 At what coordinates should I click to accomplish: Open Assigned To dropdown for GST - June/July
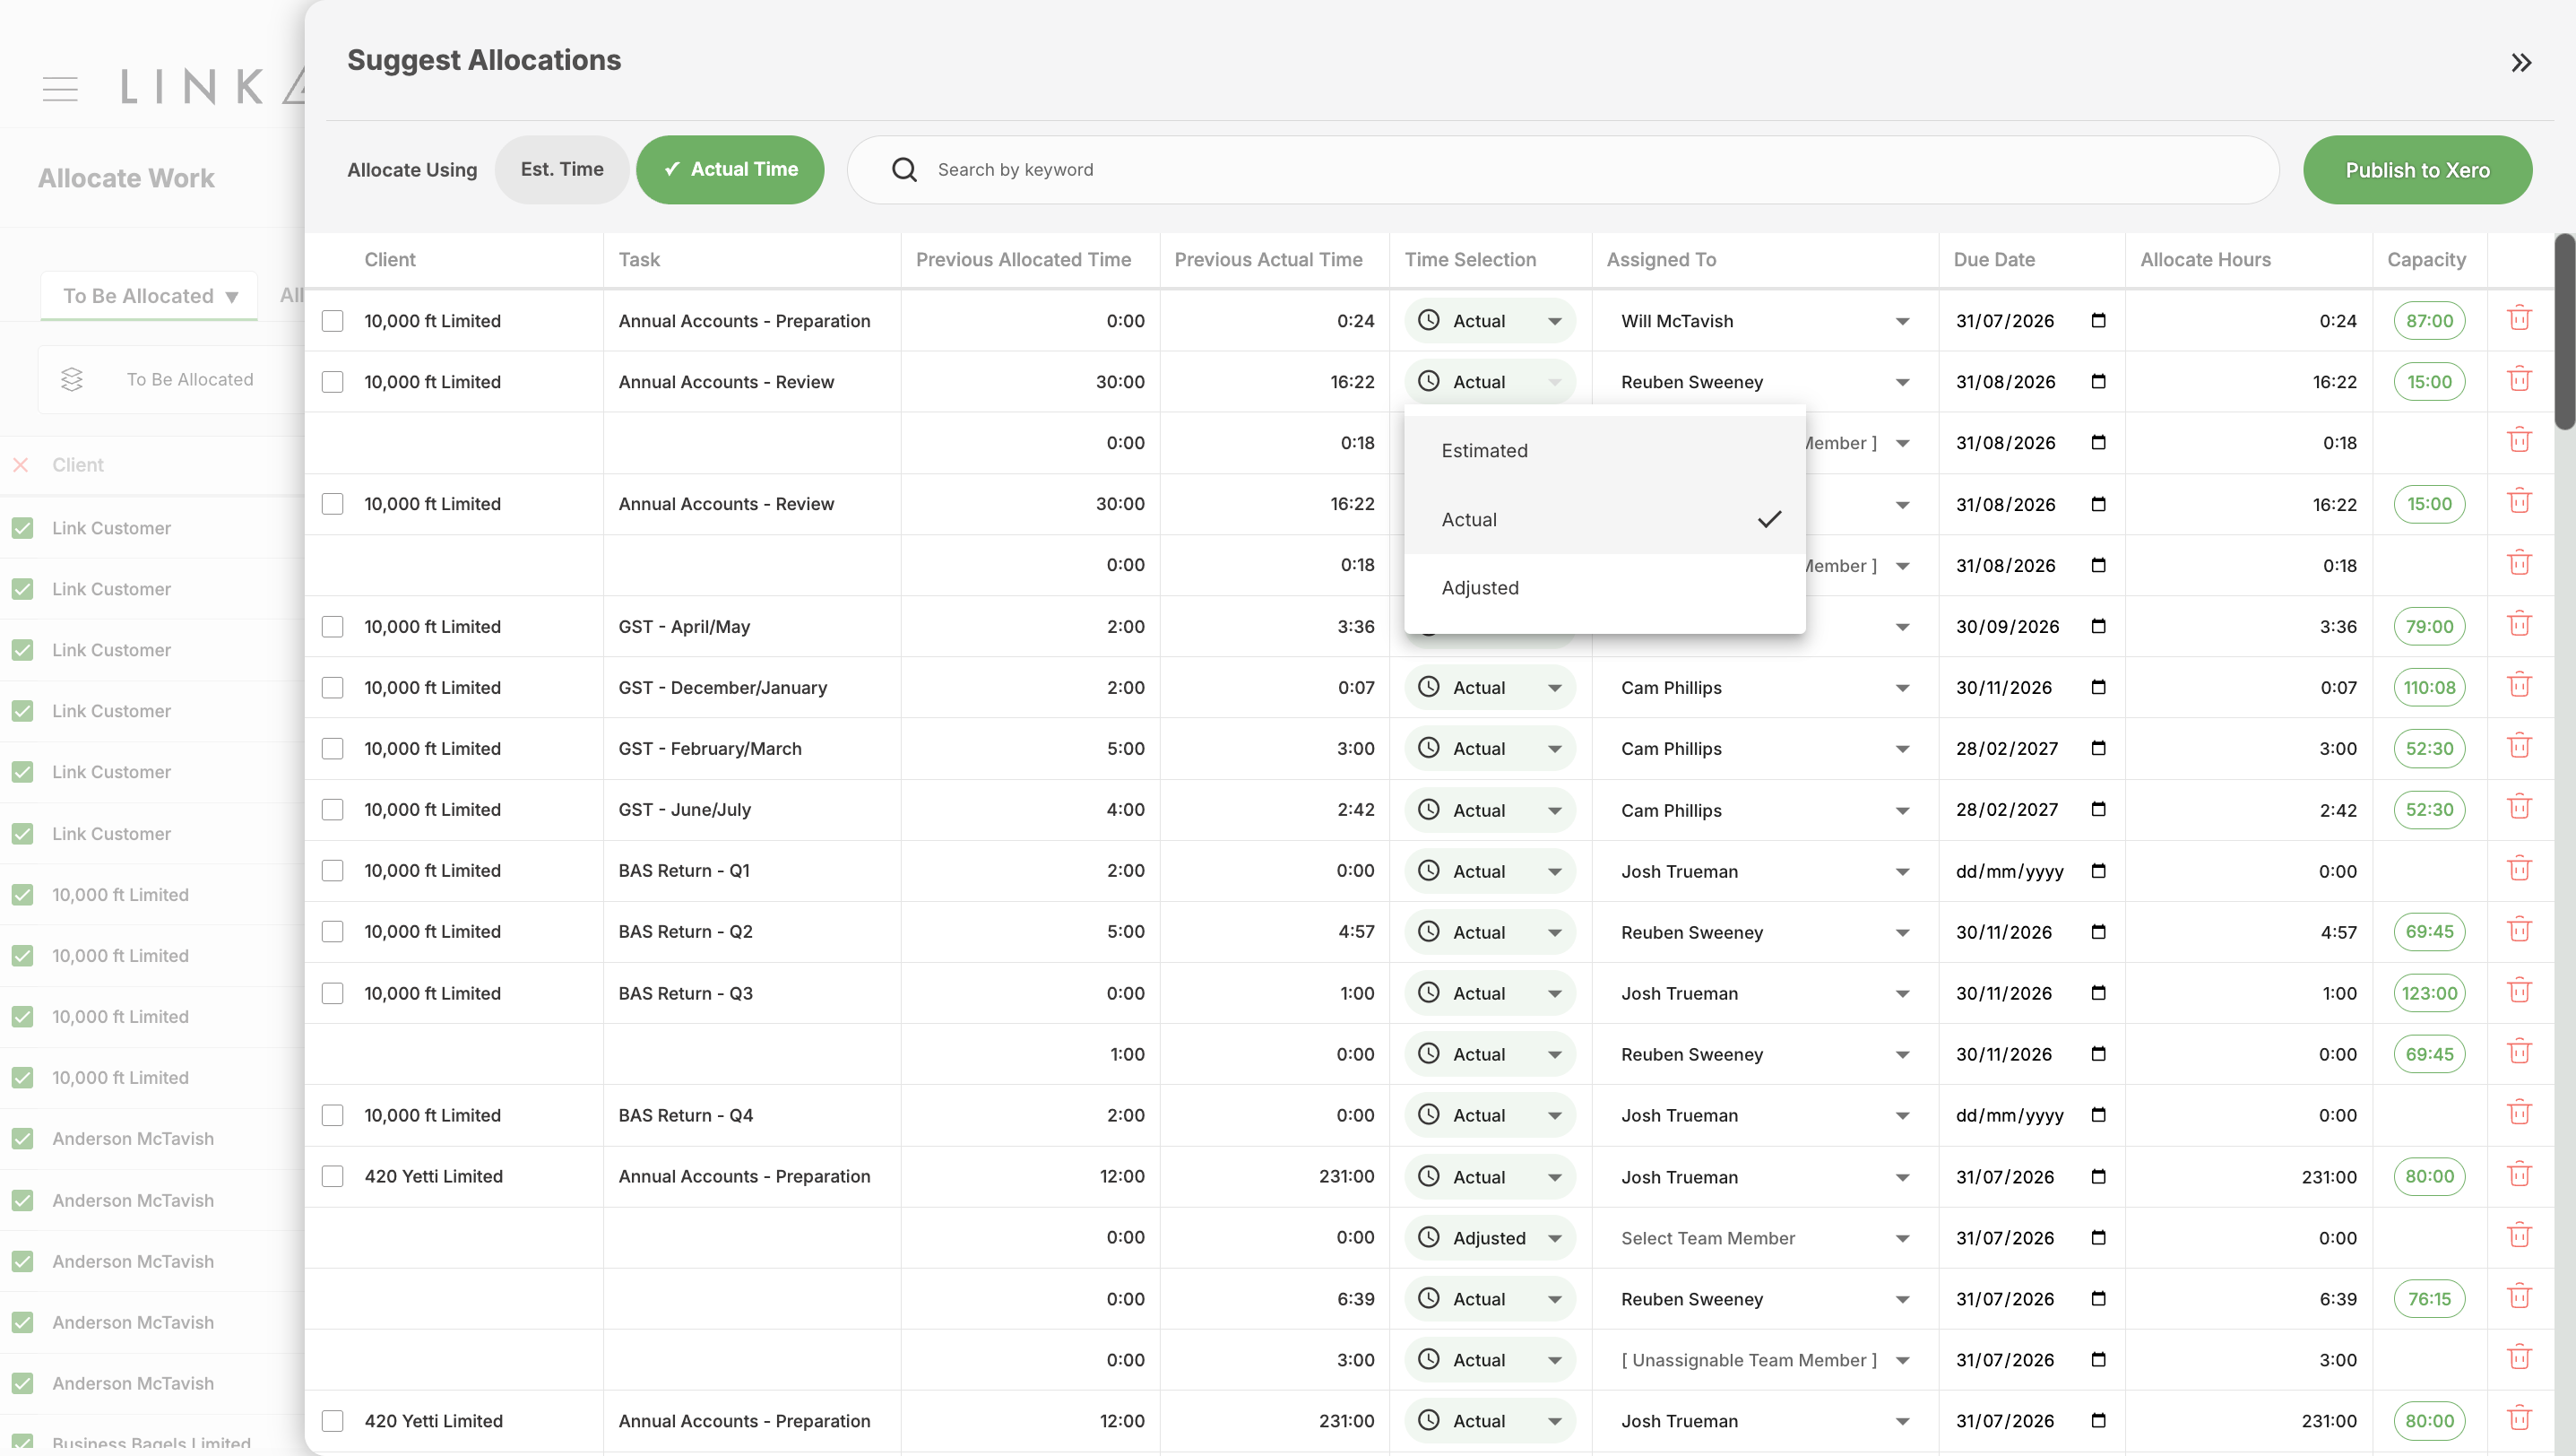1765,810
